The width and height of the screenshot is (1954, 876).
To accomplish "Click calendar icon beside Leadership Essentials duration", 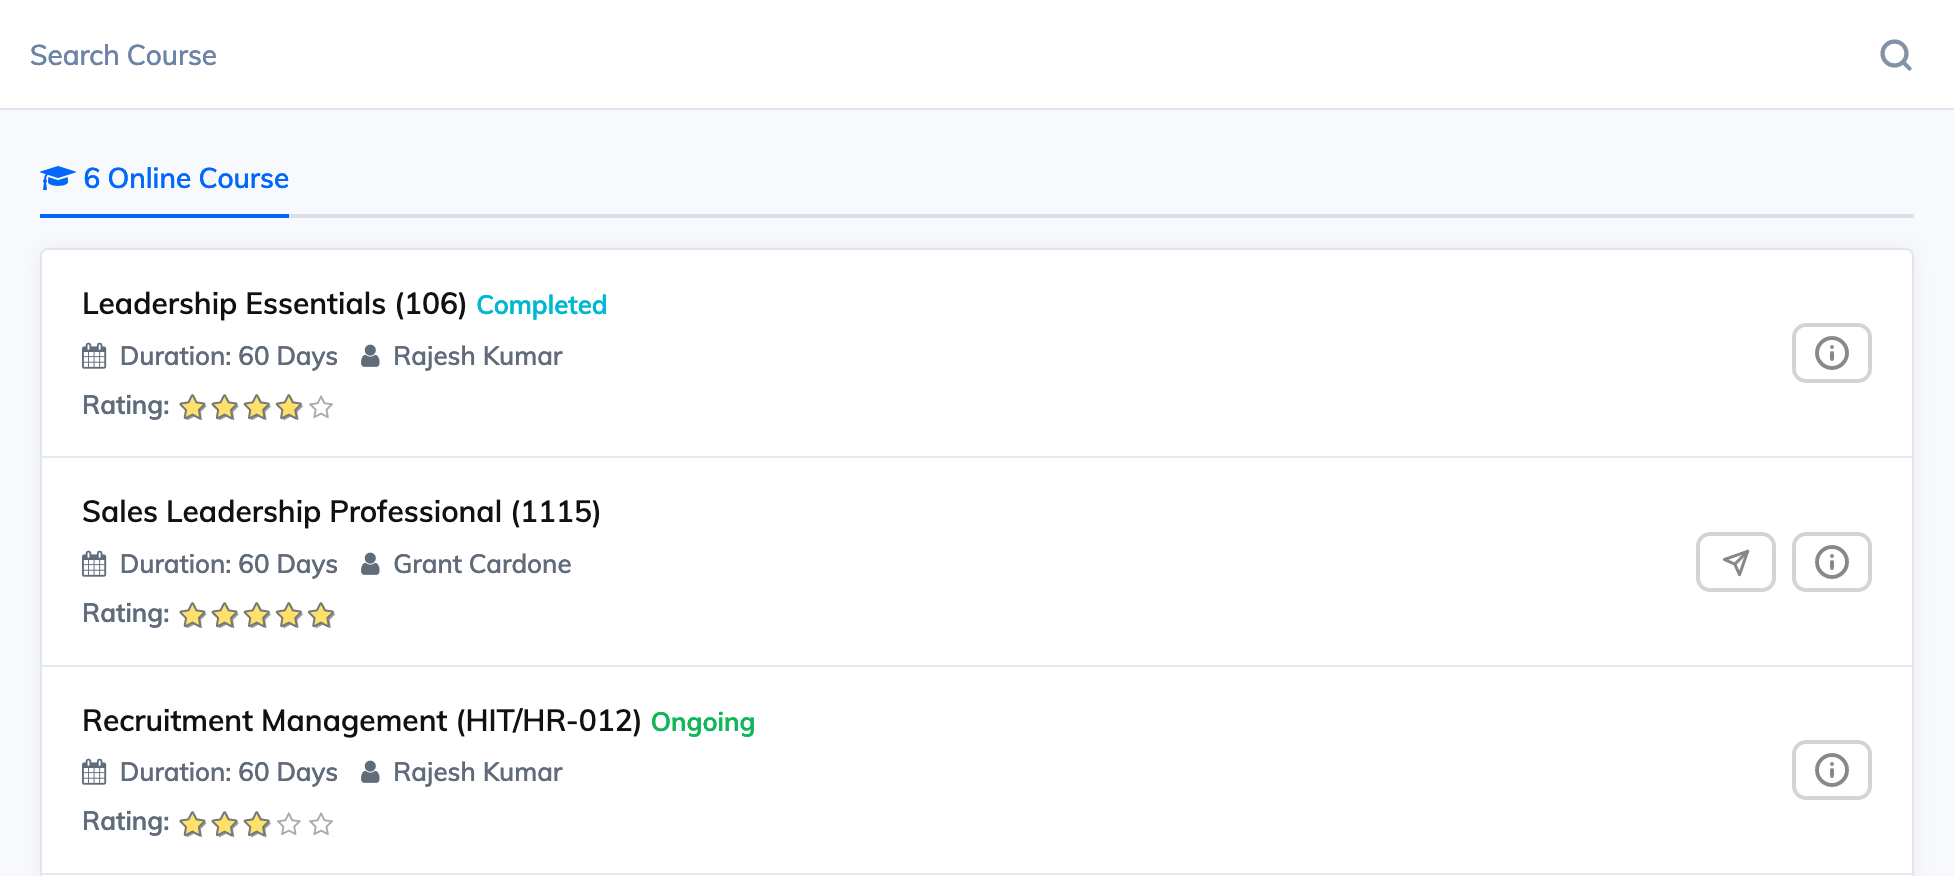I will pyautogui.click(x=94, y=356).
